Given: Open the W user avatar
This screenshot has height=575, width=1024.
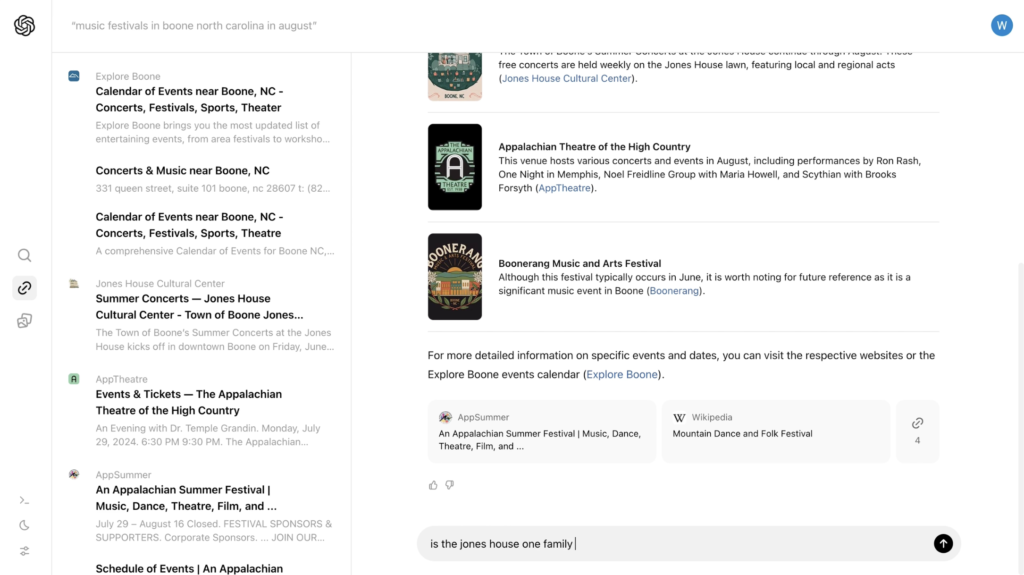Looking at the screenshot, I should pyautogui.click(x=1001, y=25).
